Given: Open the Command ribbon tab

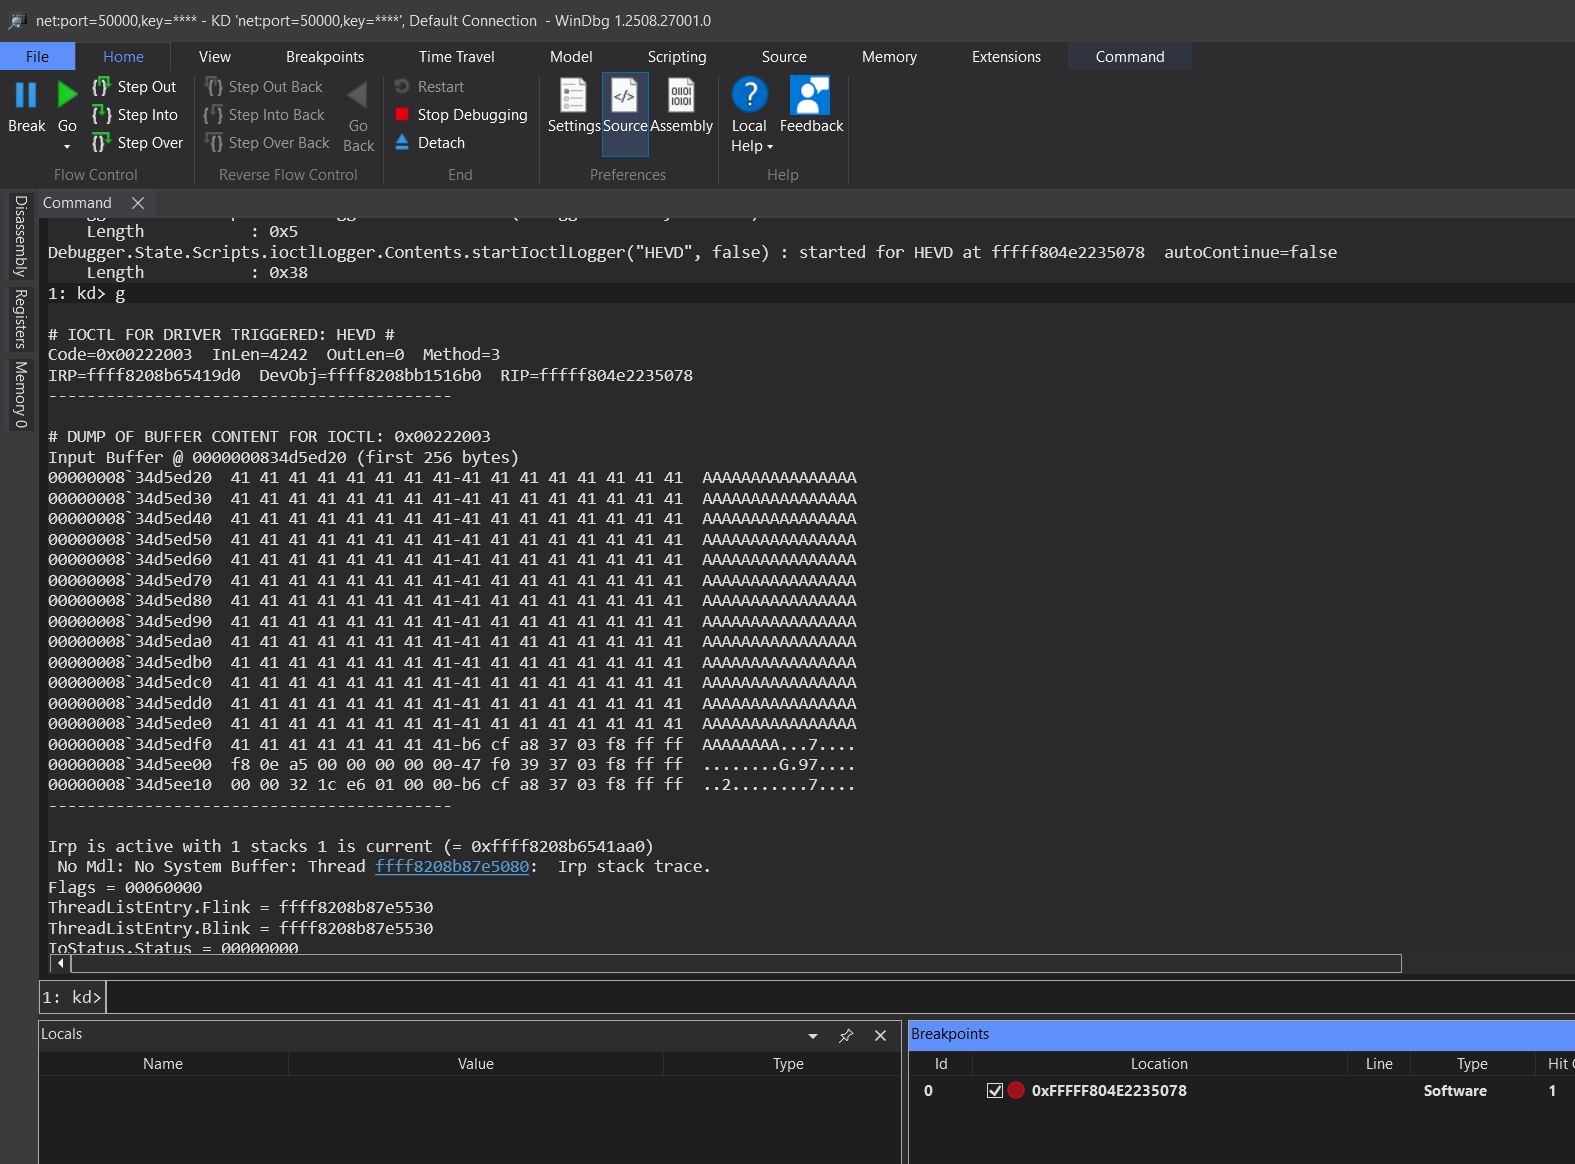Looking at the screenshot, I should coord(1130,57).
